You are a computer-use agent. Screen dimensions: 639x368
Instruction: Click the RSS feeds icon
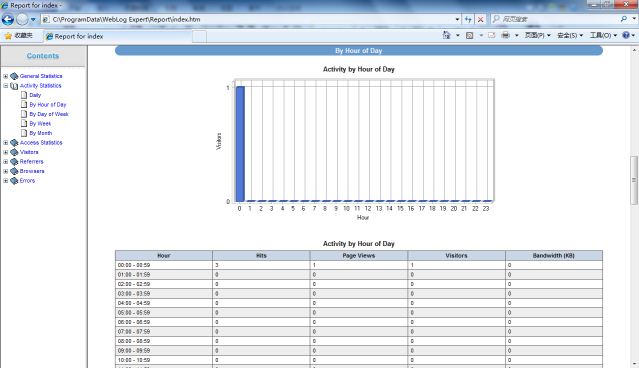pyautogui.click(x=469, y=35)
